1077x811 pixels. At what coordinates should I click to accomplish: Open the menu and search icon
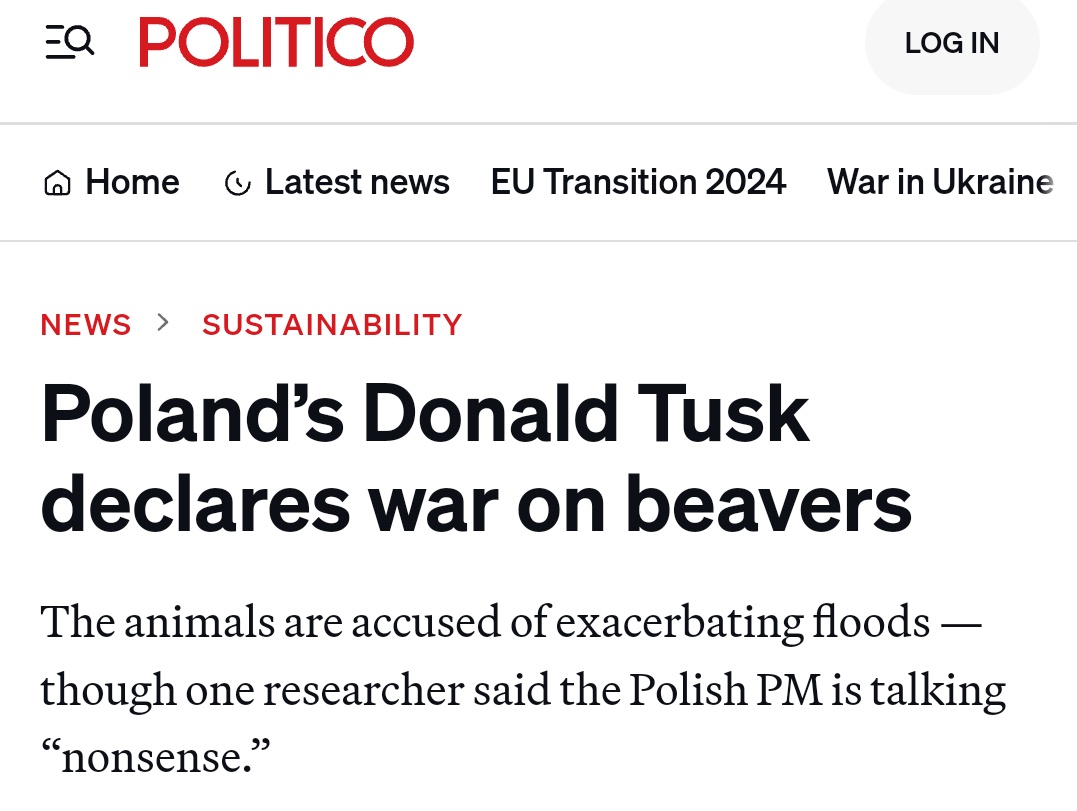point(70,43)
